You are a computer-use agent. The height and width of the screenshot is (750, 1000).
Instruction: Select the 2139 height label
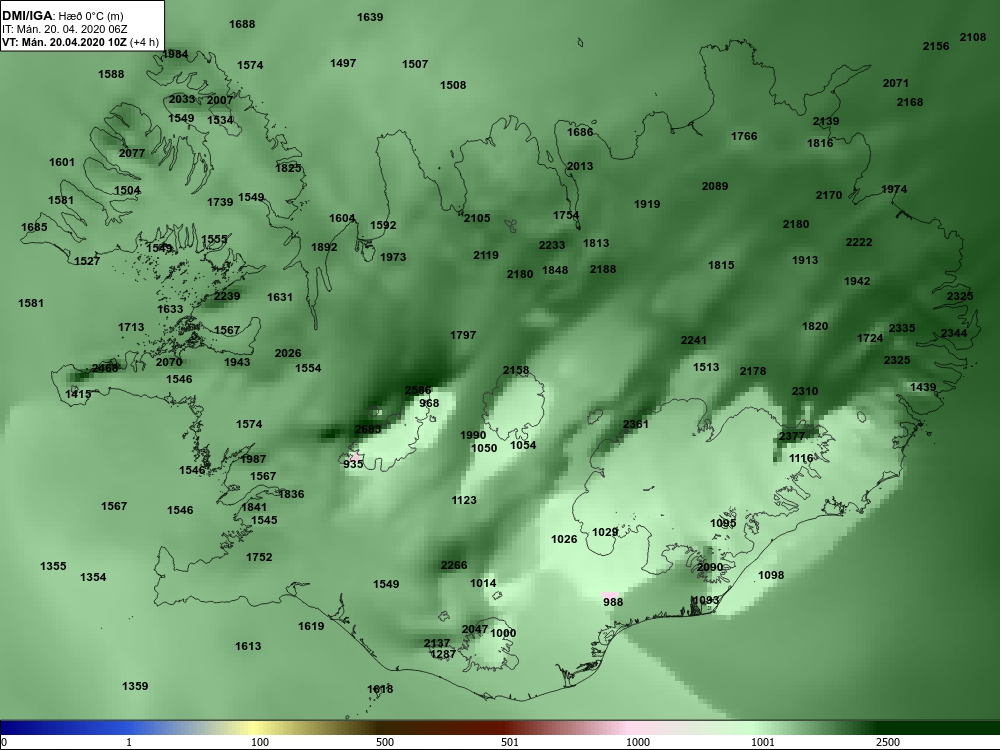coord(826,121)
